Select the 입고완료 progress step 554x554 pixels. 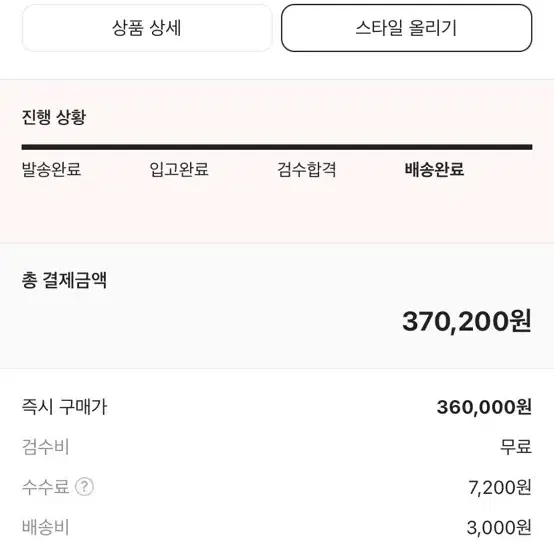(x=179, y=169)
